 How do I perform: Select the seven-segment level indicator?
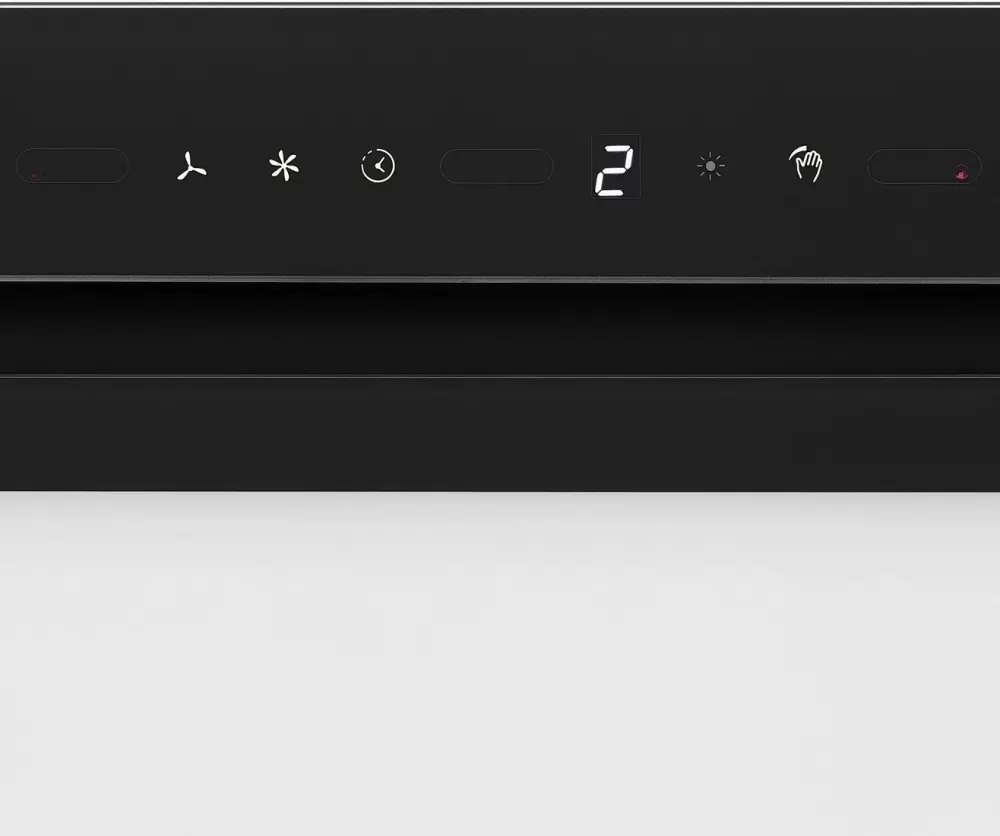[615, 166]
